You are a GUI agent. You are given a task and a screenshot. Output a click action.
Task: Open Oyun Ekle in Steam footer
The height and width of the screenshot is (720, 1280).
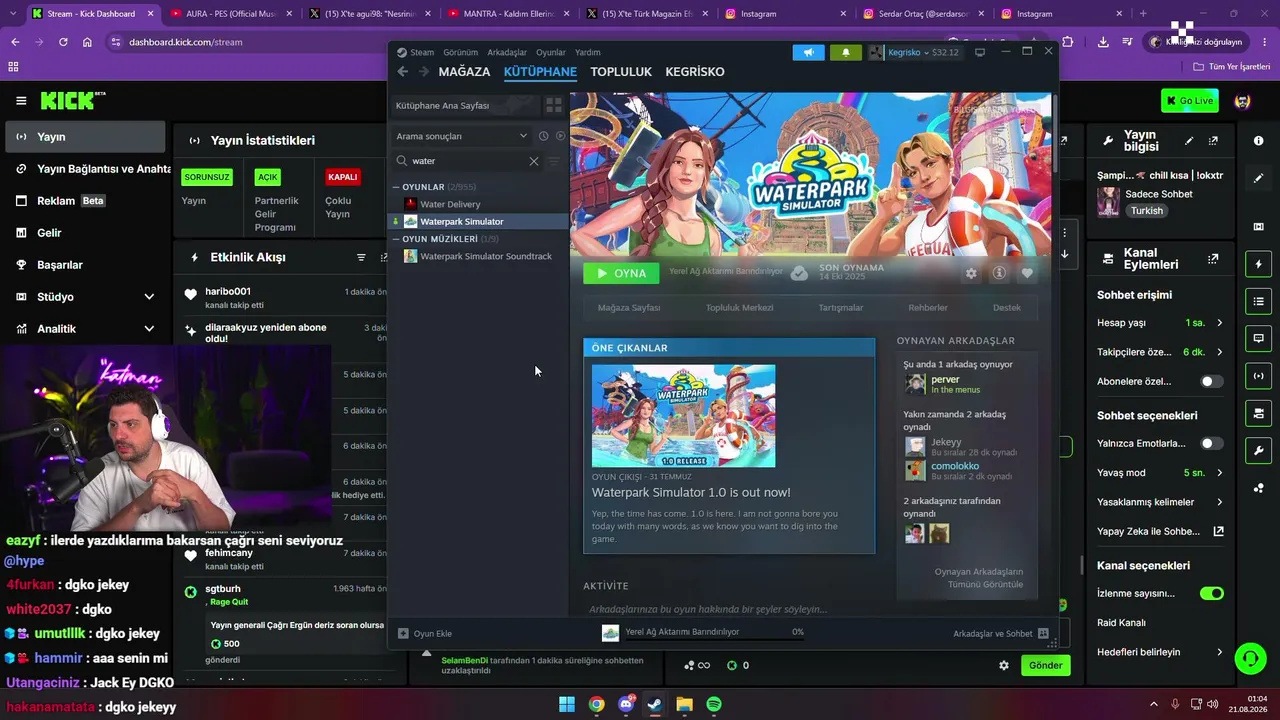(425, 633)
